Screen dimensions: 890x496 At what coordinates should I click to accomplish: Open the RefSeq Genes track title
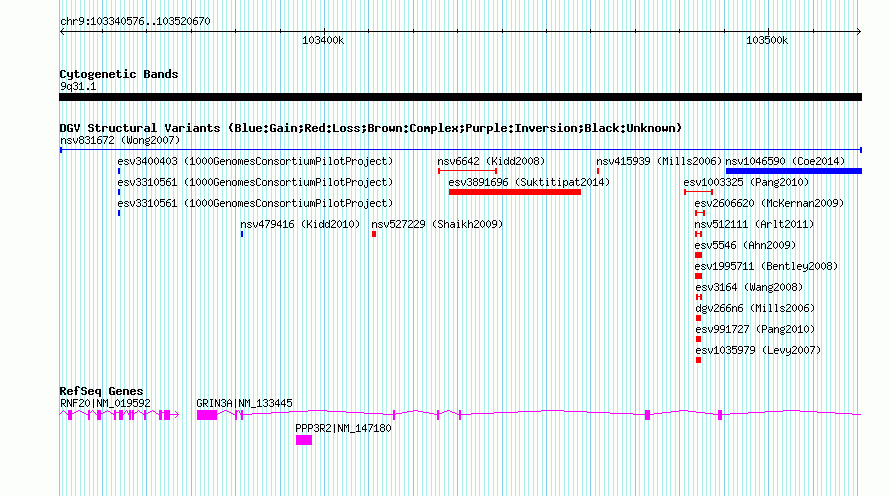click(x=101, y=391)
